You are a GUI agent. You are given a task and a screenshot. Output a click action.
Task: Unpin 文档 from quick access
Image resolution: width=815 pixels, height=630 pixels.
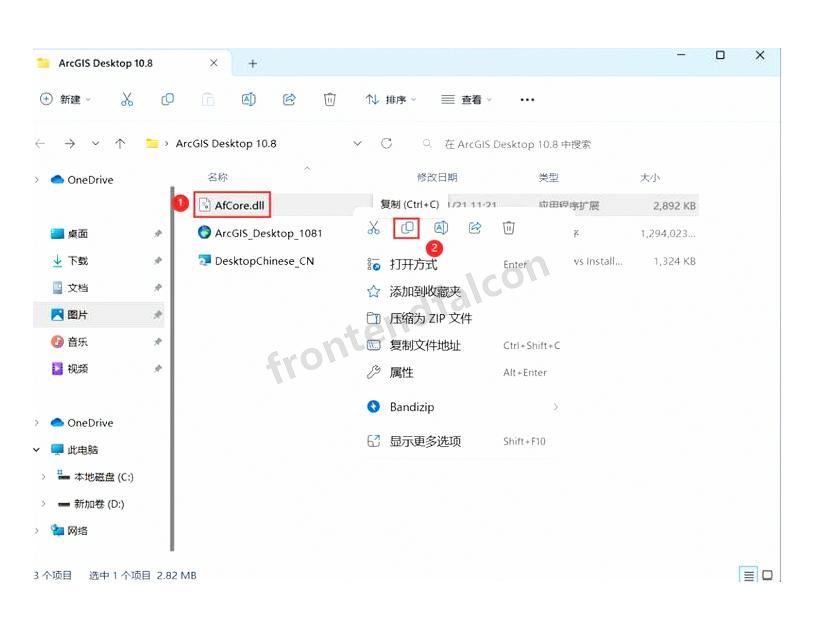point(157,288)
